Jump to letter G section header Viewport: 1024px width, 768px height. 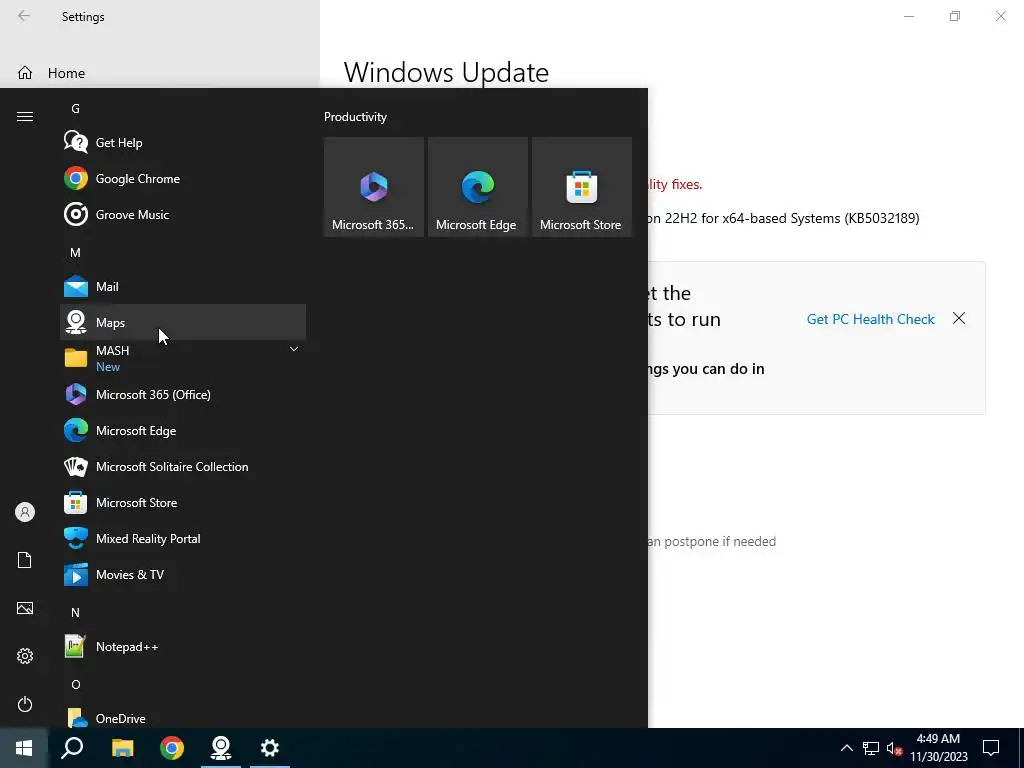pos(75,108)
